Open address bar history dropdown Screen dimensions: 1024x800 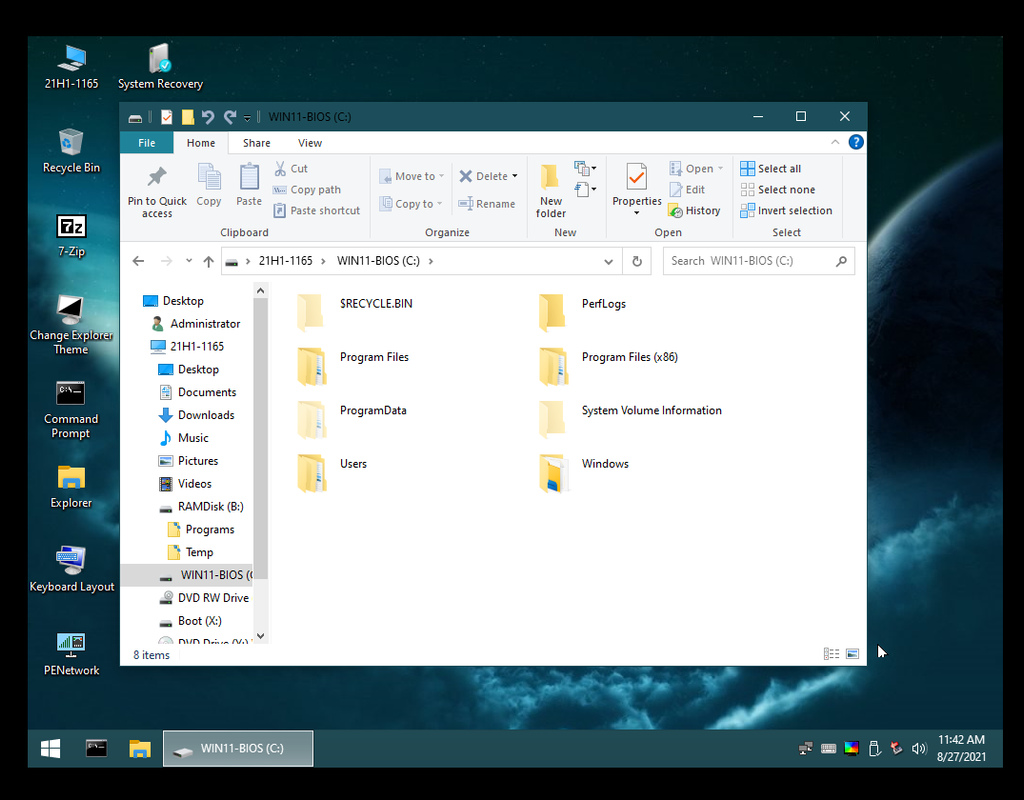[608, 261]
